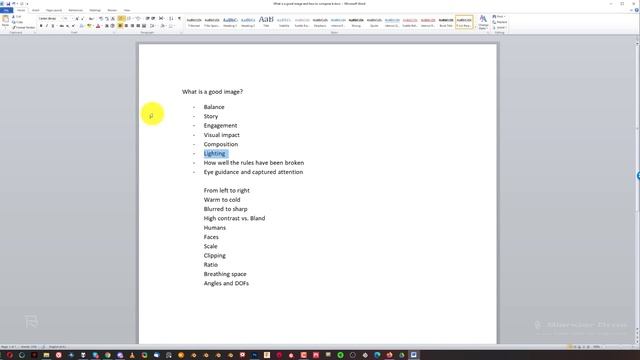Switch to the View tab

point(127,10)
